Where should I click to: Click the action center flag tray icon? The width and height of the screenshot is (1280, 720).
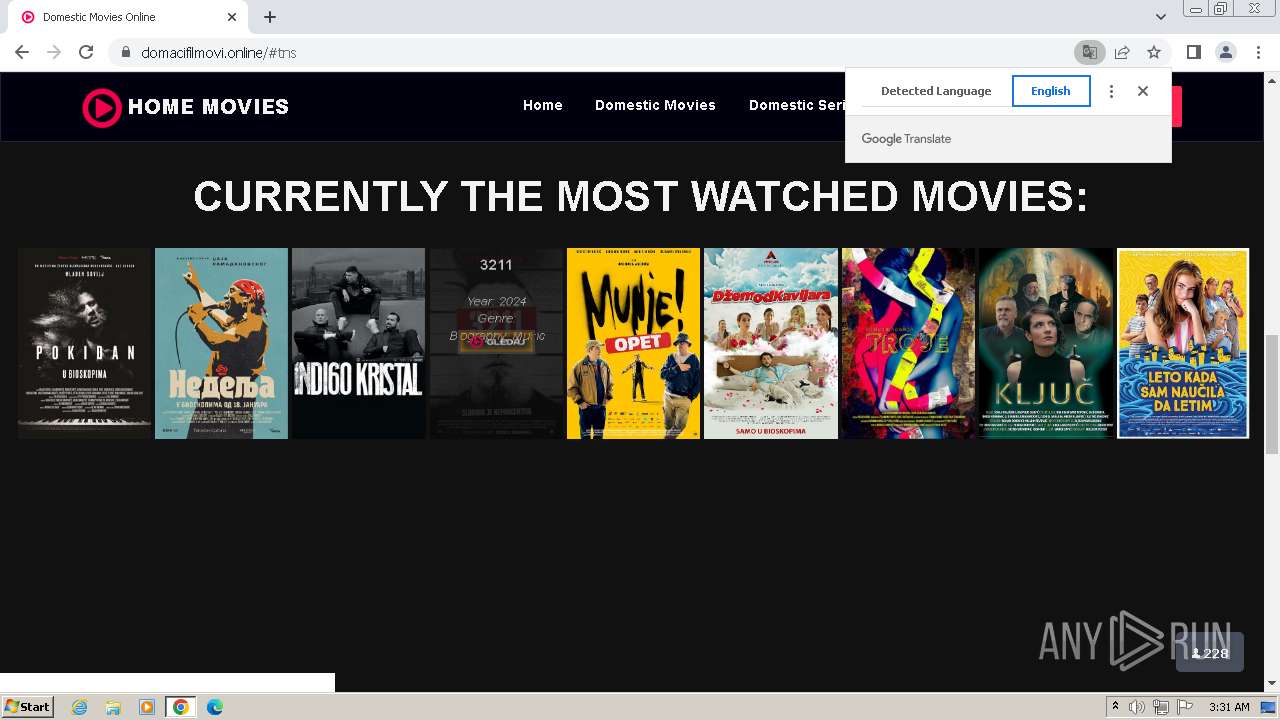tap(1184, 707)
